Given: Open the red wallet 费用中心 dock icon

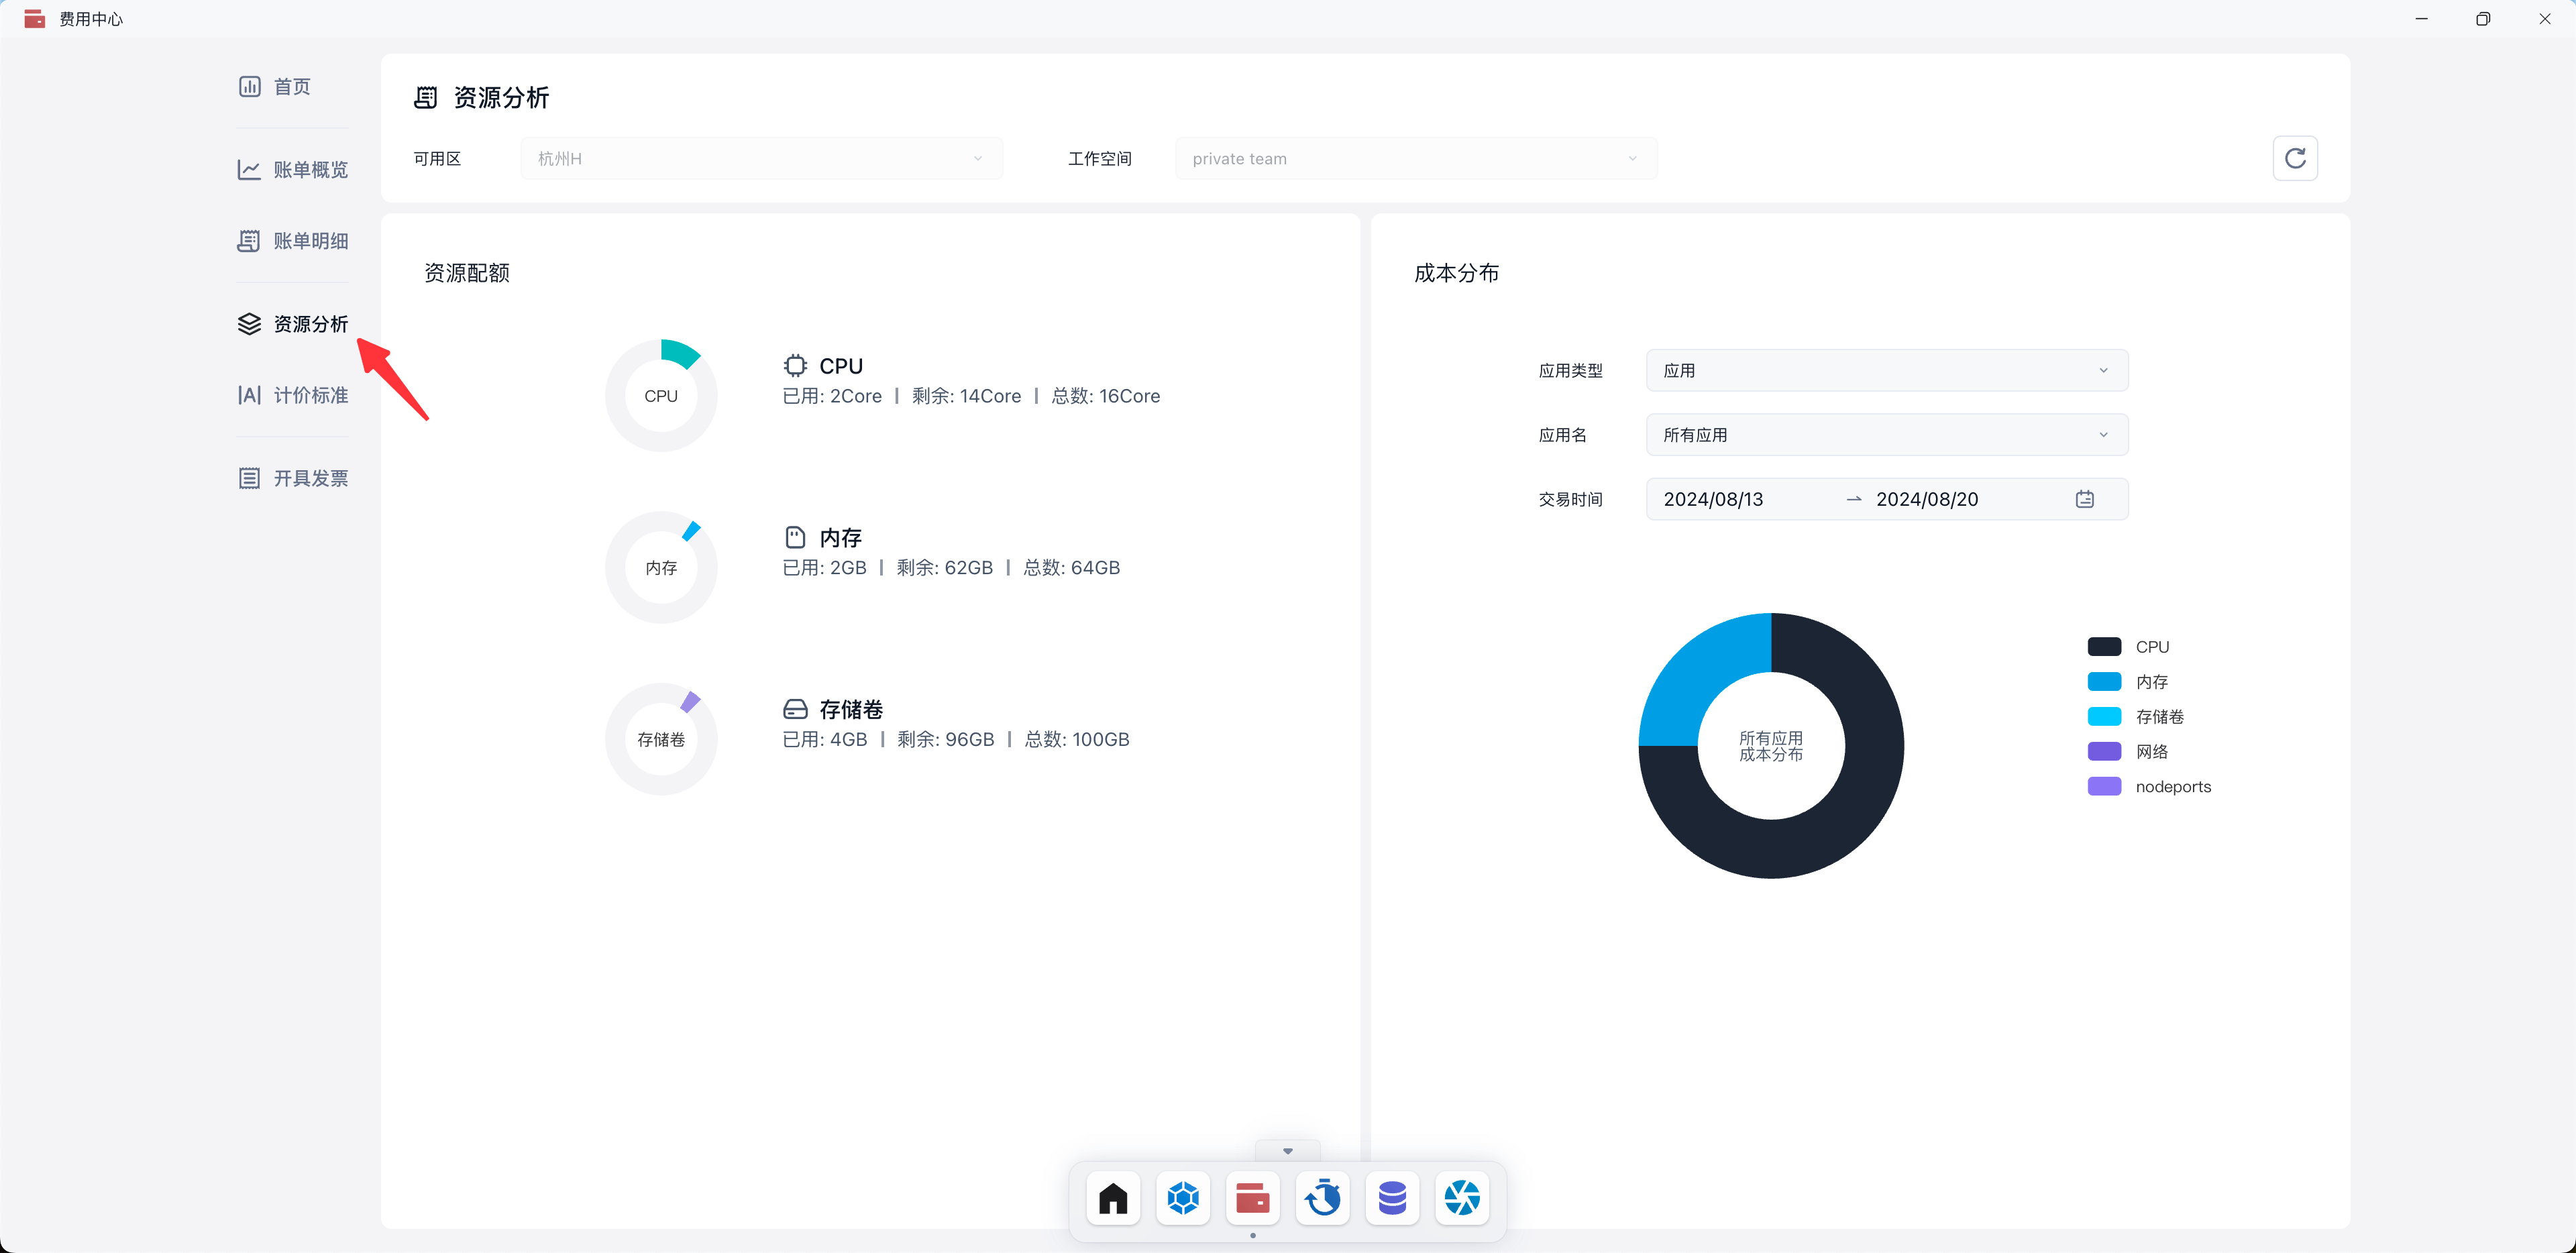Looking at the screenshot, I should click(x=1253, y=1198).
